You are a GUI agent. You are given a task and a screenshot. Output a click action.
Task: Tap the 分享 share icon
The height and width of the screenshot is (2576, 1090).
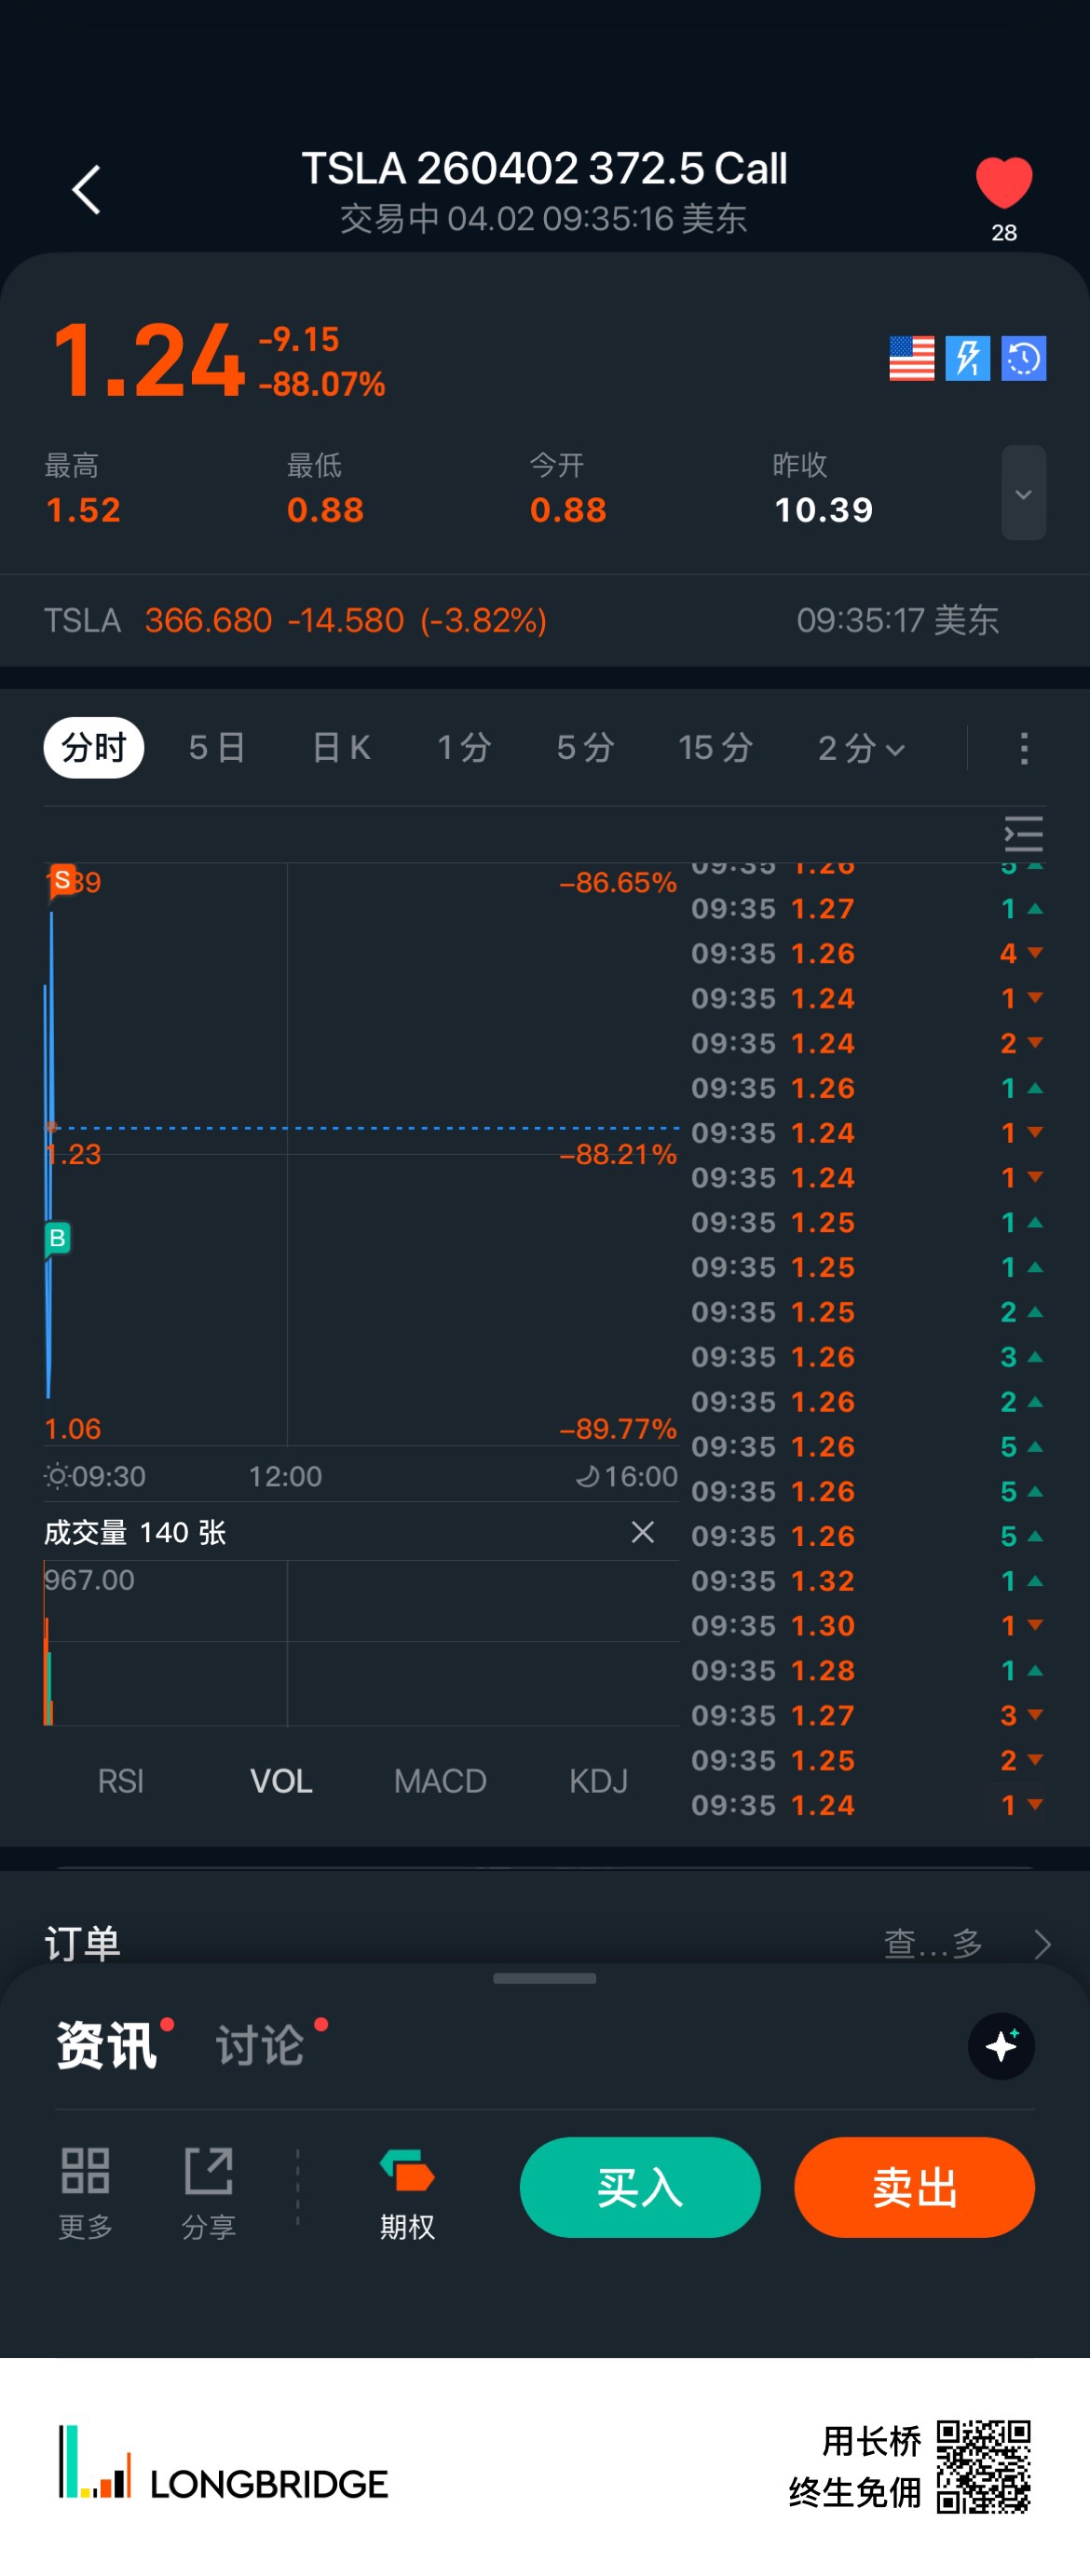click(208, 2187)
